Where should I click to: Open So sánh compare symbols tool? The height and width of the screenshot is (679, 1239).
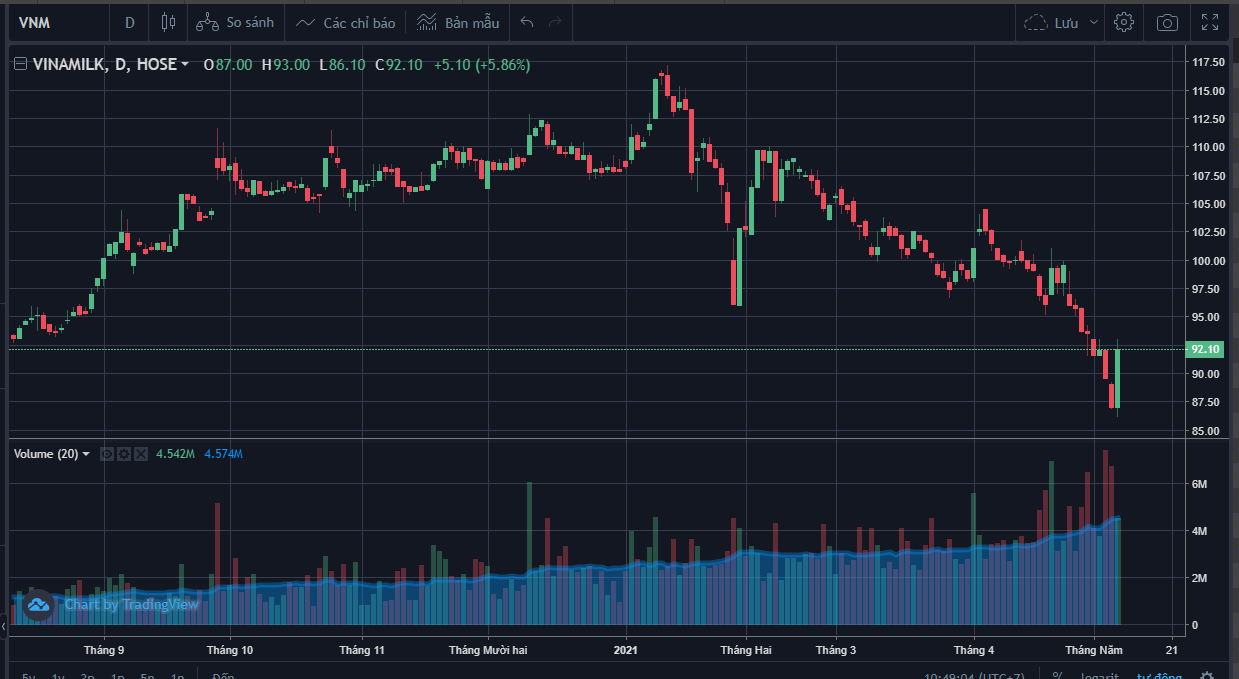click(x=234, y=22)
